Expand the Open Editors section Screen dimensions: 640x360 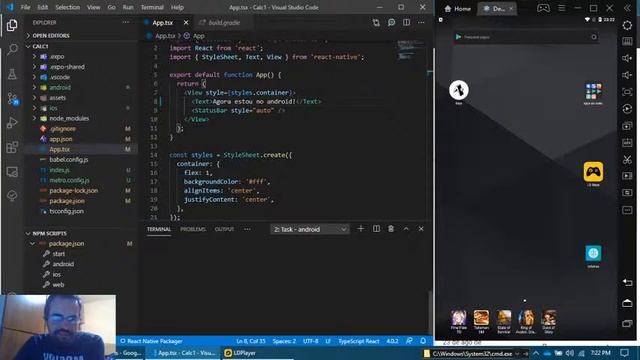pos(51,36)
